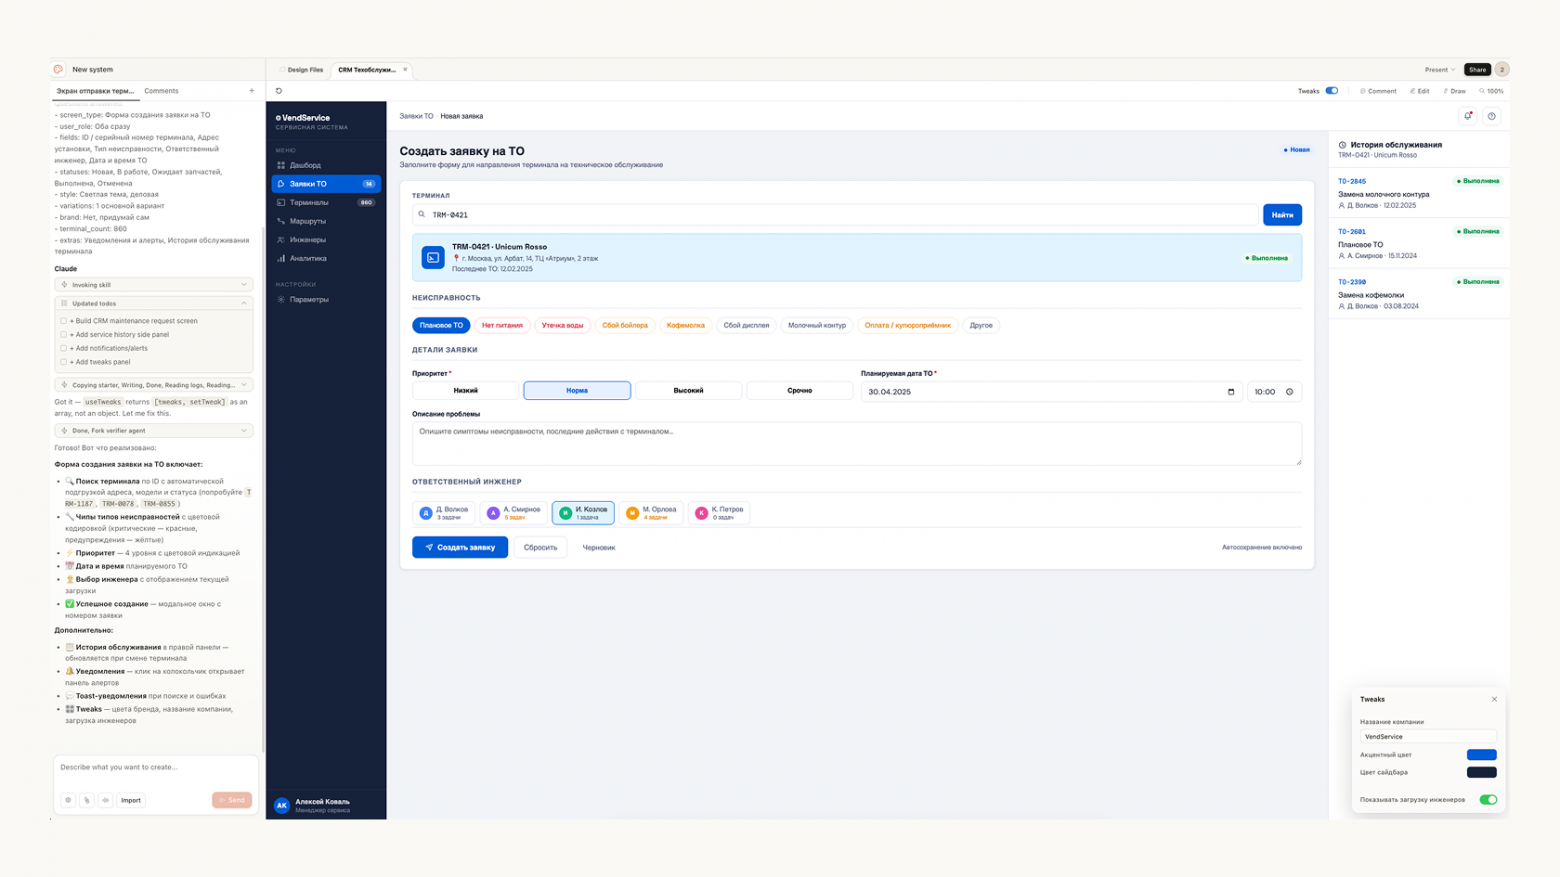Select engineer М. Орлова chip
Image resolution: width=1560 pixels, height=877 pixels.
pos(651,513)
